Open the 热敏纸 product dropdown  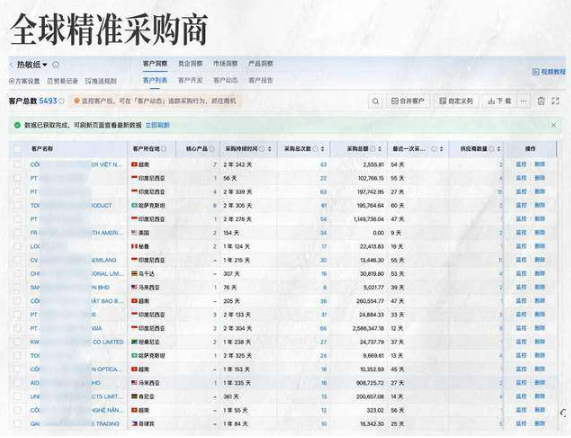click(32, 65)
